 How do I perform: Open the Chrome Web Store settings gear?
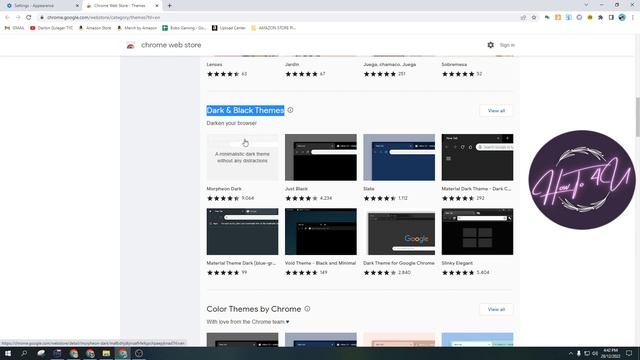pos(491,45)
